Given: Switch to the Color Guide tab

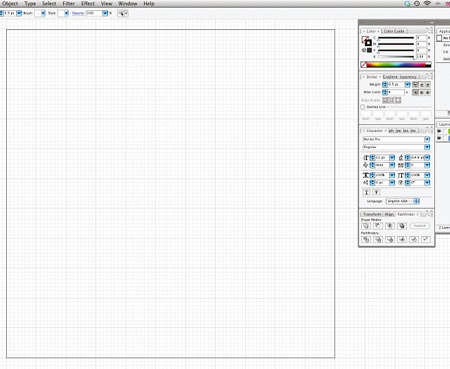Looking at the screenshot, I should tap(394, 31).
